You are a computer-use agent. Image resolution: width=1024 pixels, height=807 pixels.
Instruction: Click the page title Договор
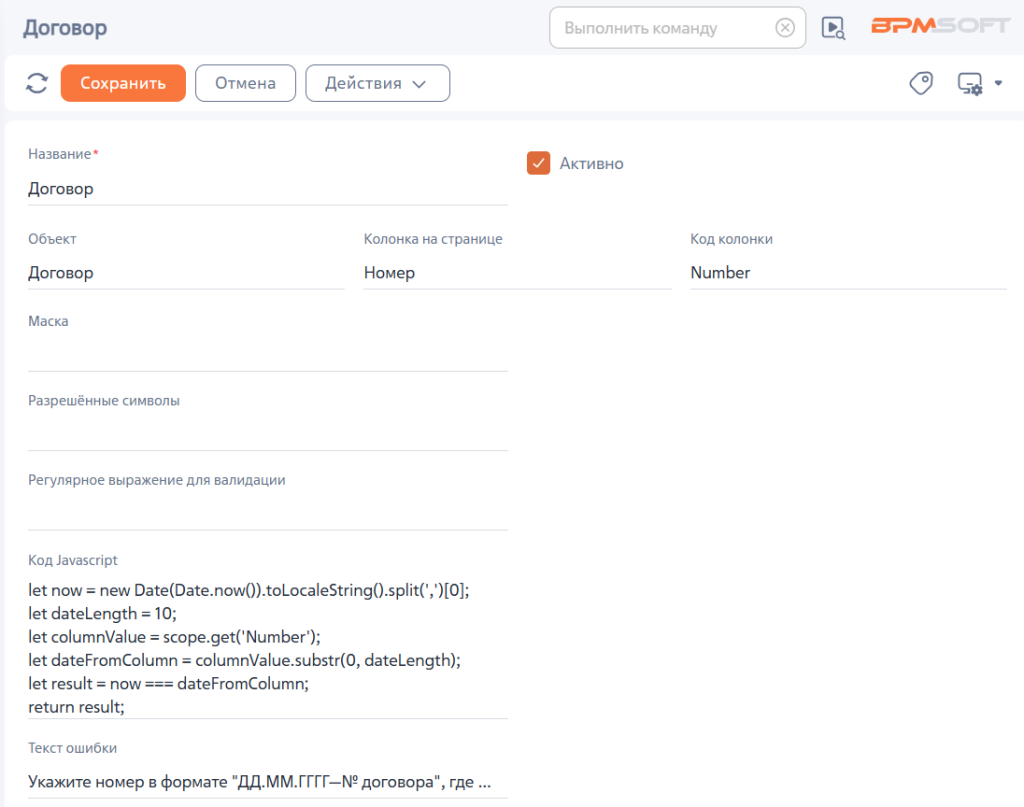point(65,28)
